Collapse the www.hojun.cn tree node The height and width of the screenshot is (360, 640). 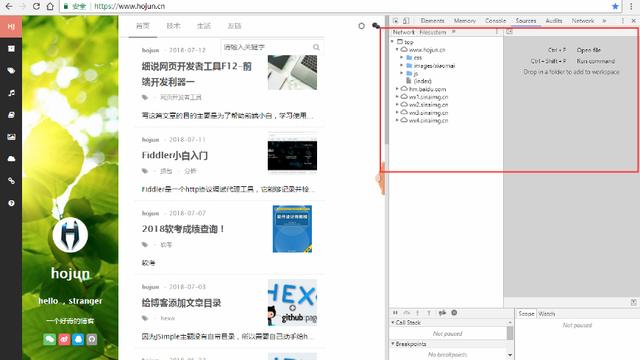[x=397, y=49]
